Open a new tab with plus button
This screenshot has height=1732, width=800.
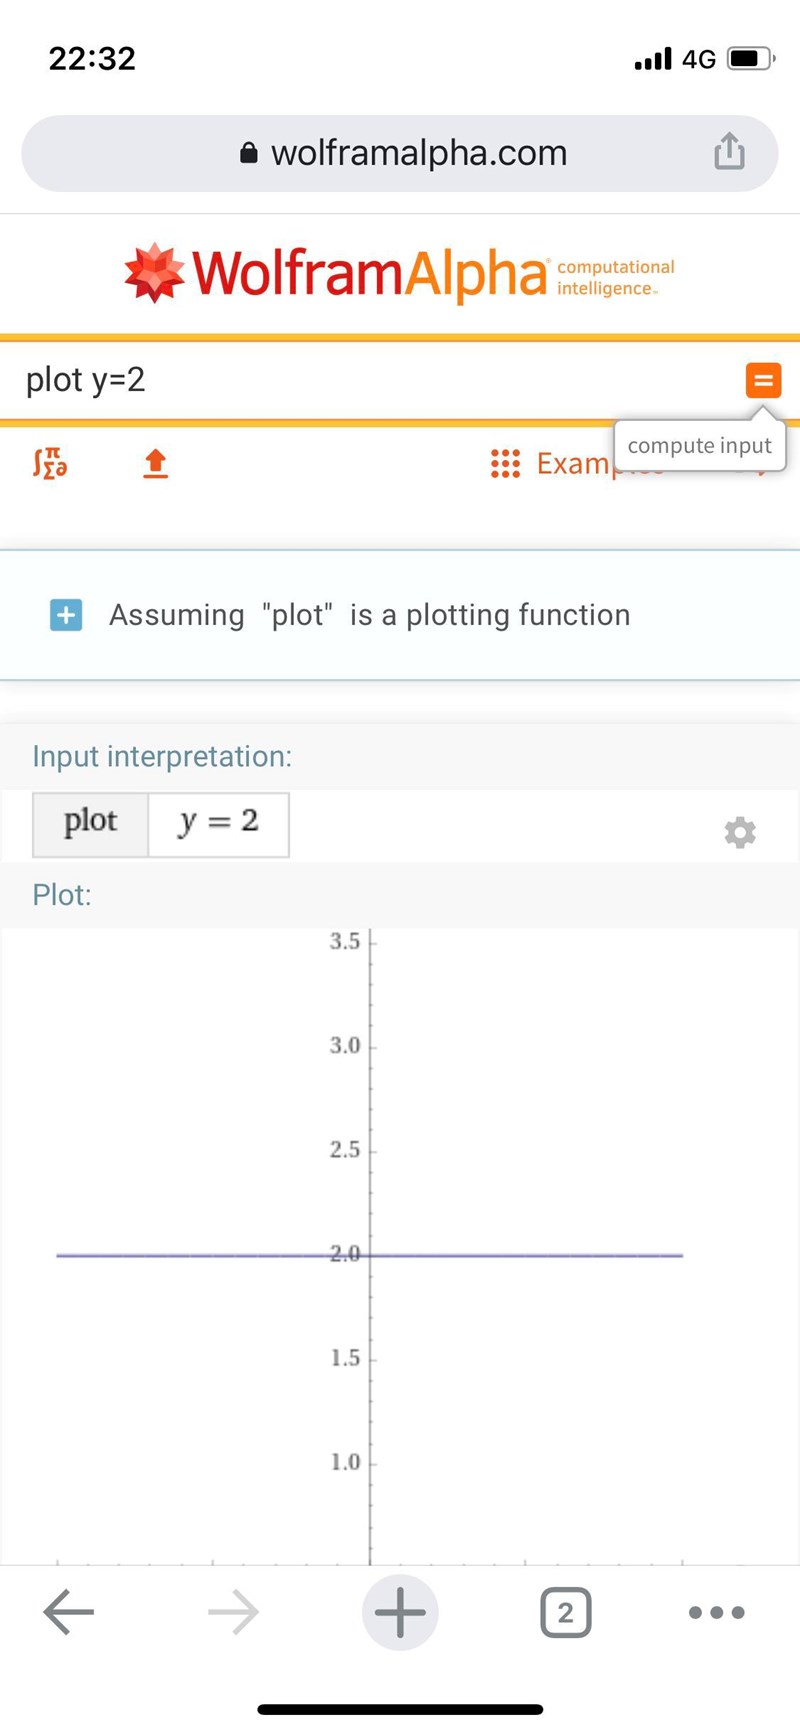click(400, 1612)
